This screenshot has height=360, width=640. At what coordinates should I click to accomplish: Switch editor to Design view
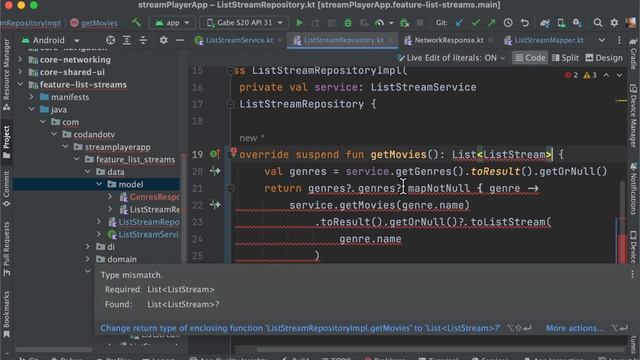pyautogui.click(x=604, y=58)
